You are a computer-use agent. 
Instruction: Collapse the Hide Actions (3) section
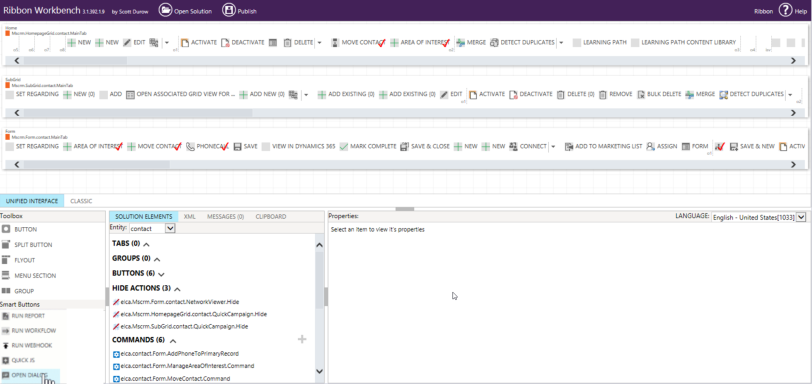coord(178,289)
